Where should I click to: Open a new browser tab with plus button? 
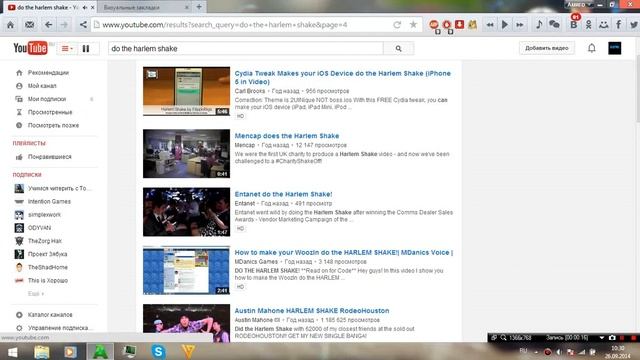coord(199,7)
